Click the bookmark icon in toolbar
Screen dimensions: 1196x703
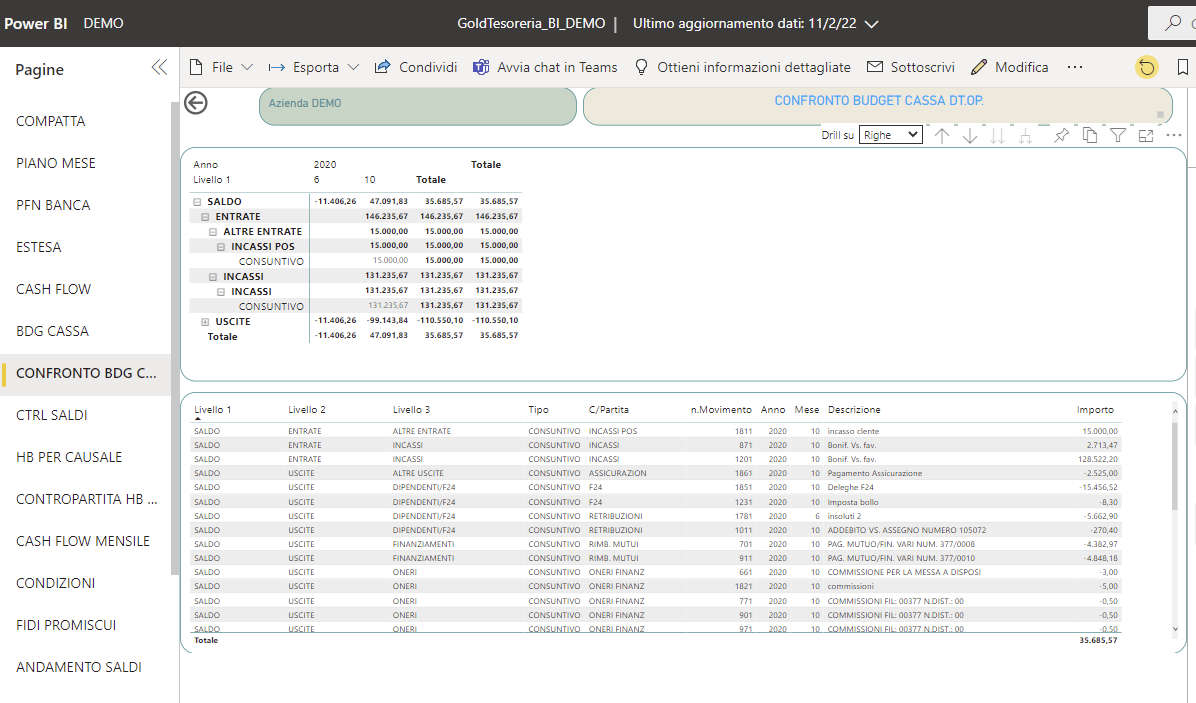tap(1183, 68)
